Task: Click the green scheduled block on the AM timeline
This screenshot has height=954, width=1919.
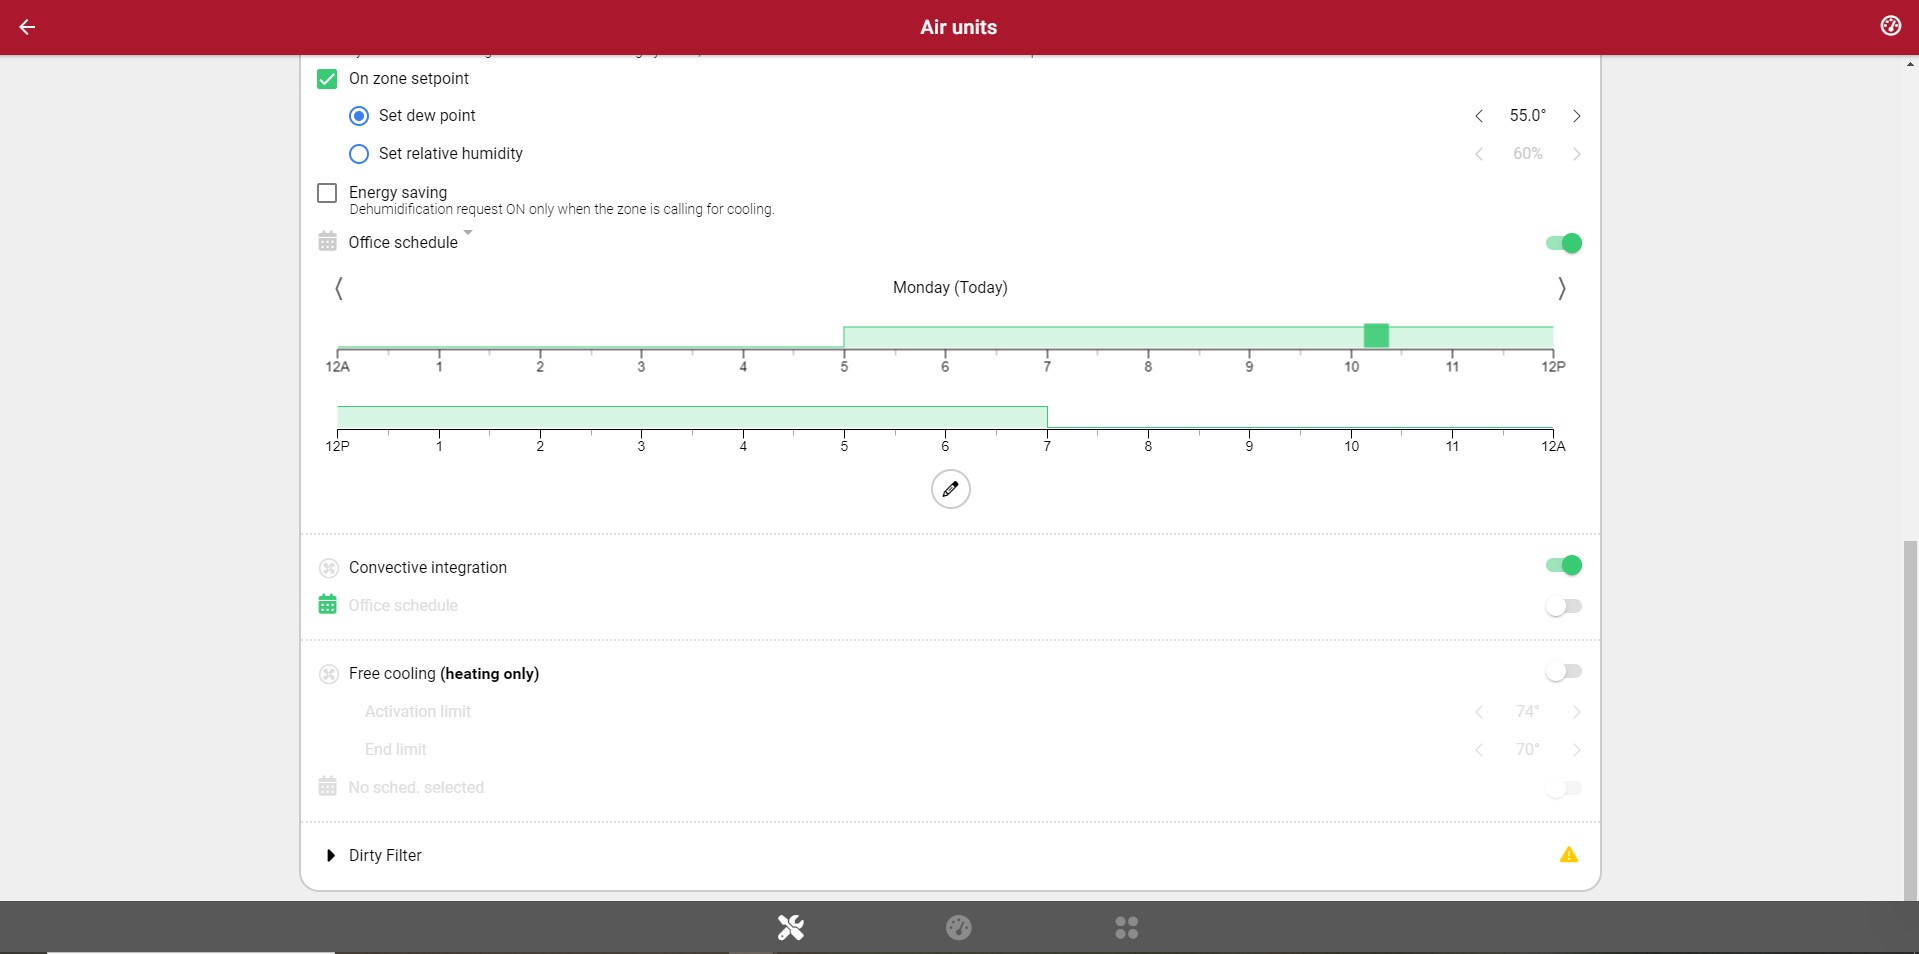Action: (1198, 337)
